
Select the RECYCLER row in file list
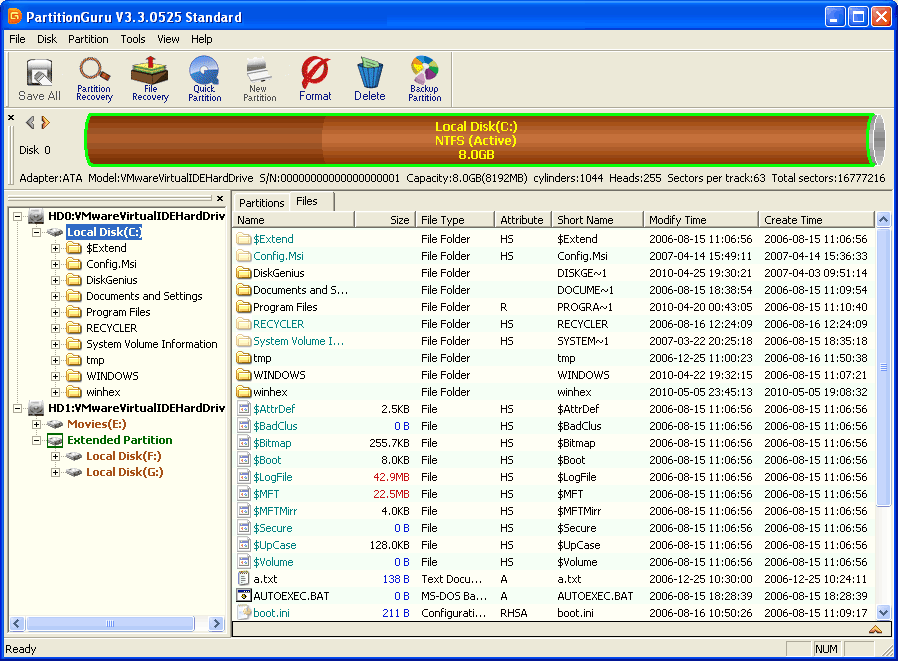554,324
